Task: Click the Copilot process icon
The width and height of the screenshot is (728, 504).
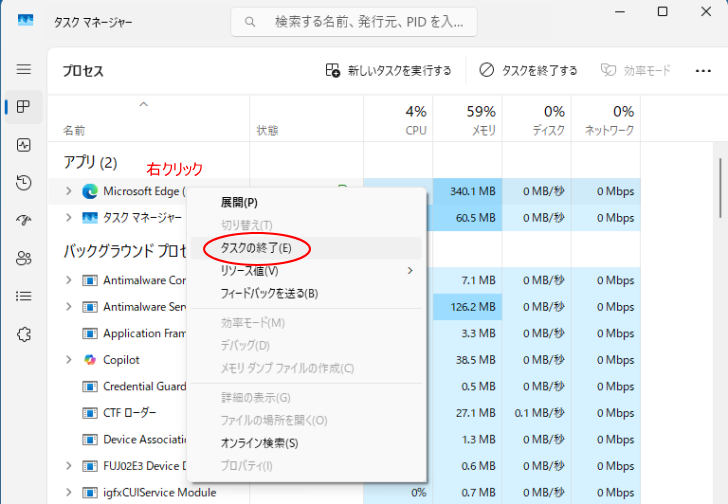Action: pyautogui.click(x=90, y=360)
